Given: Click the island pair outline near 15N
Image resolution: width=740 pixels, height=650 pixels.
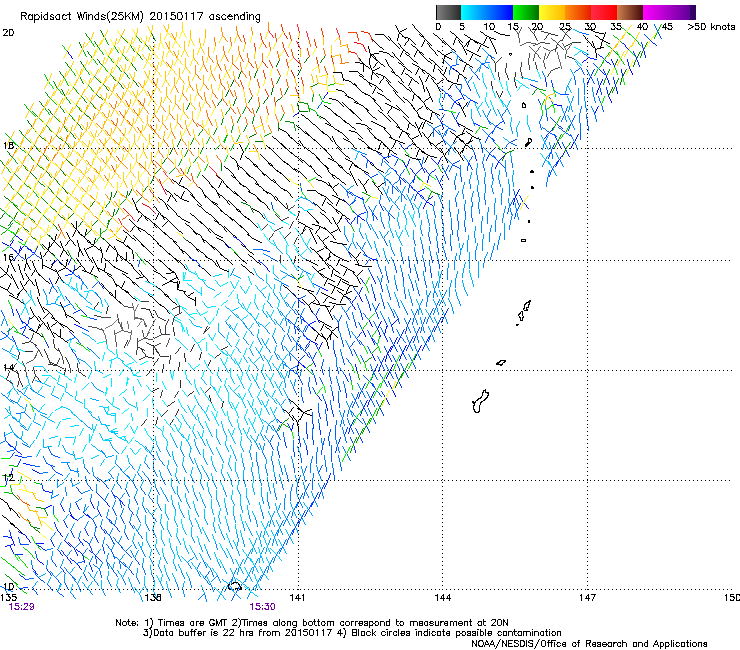Looking at the screenshot, I should [523, 312].
